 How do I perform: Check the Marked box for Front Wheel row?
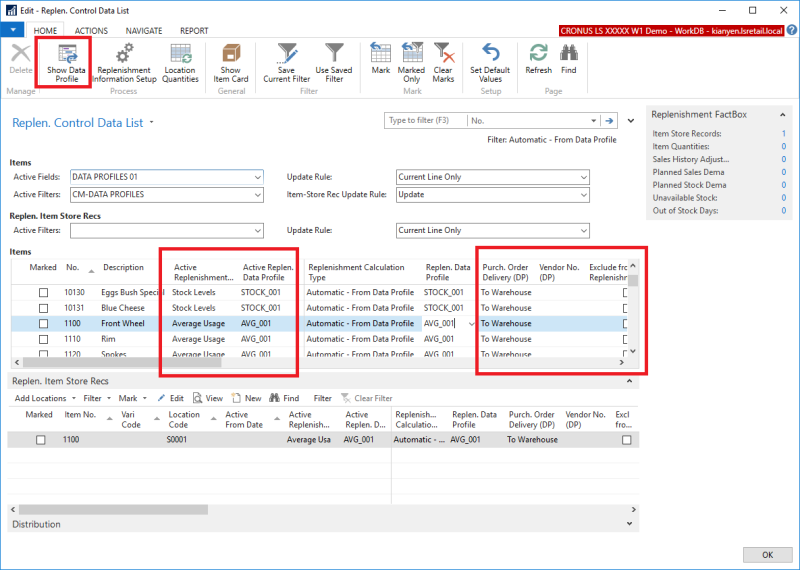tap(43, 324)
